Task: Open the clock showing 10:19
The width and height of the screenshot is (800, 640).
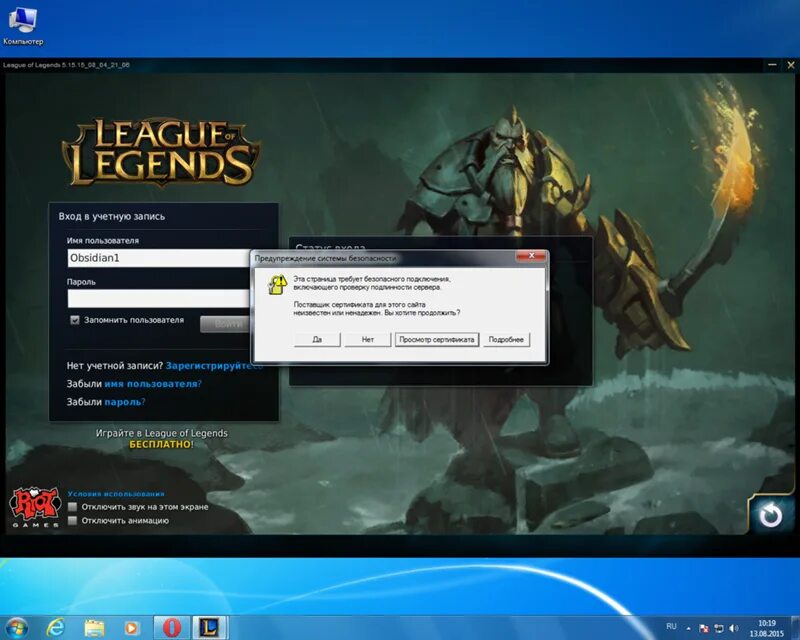Action: [766, 628]
